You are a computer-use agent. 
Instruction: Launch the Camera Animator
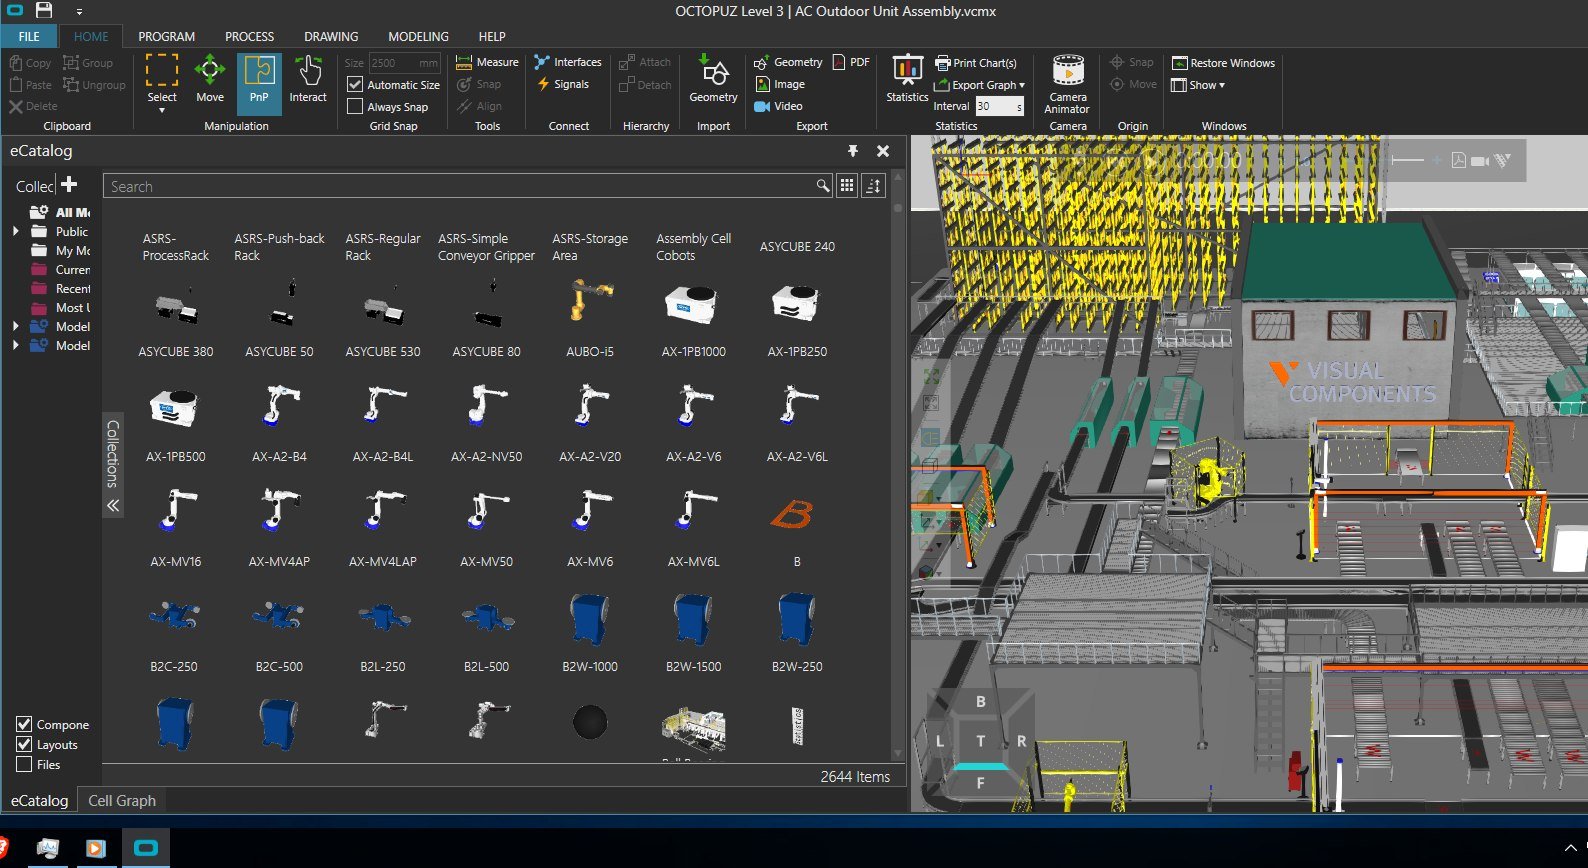(1067, 84)
